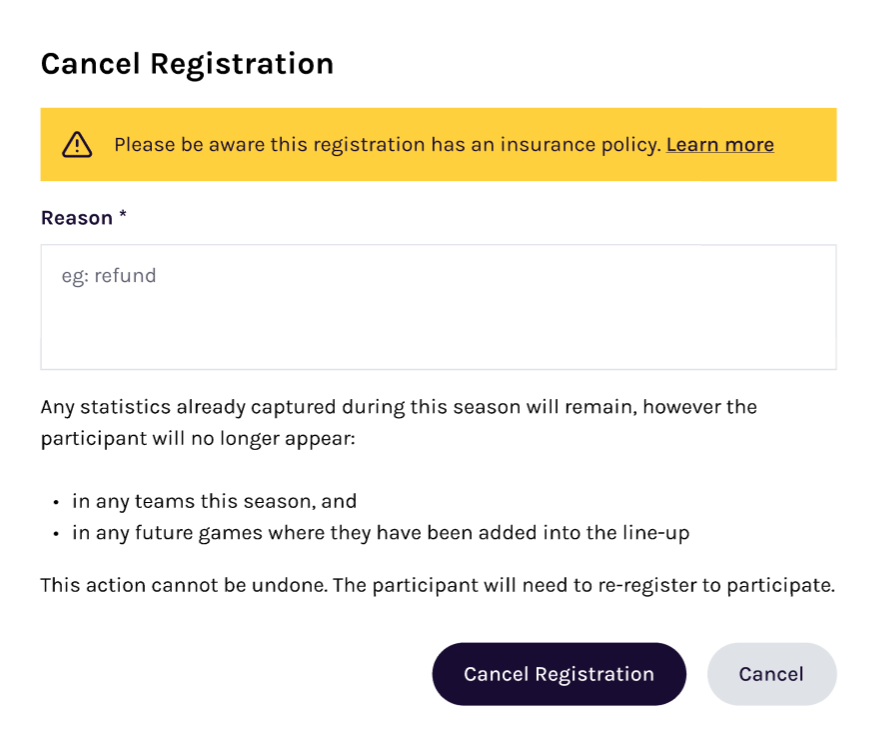Click the Cancel Registration dialog heading
Viewport: 877px width, 742px height.
[x=187, y=64]
